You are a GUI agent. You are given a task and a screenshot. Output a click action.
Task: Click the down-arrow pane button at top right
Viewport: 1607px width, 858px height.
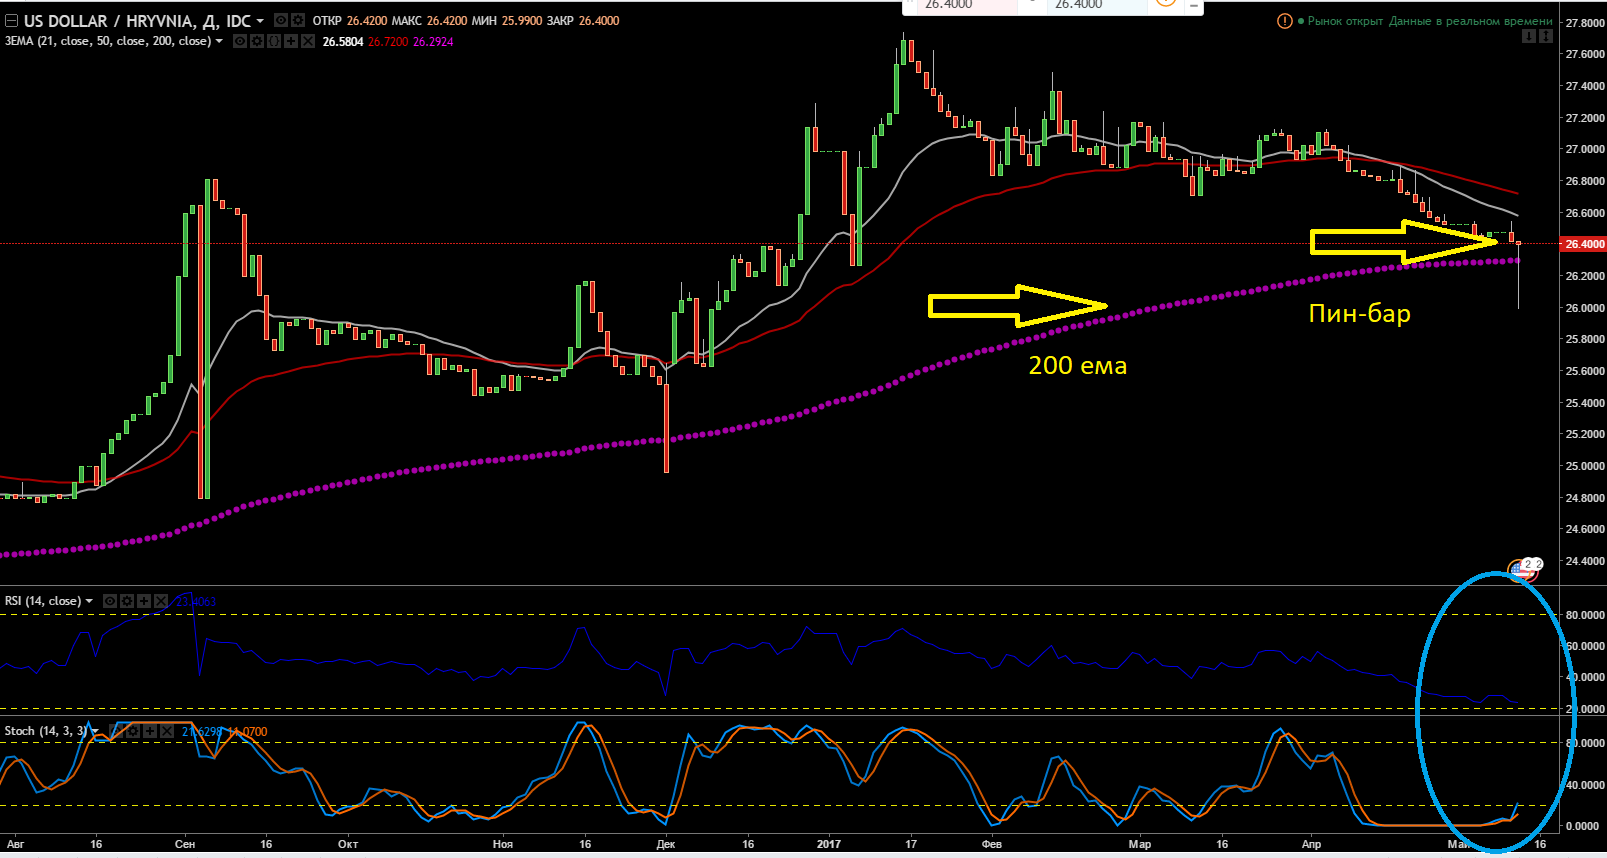[x=1528, y=36]
